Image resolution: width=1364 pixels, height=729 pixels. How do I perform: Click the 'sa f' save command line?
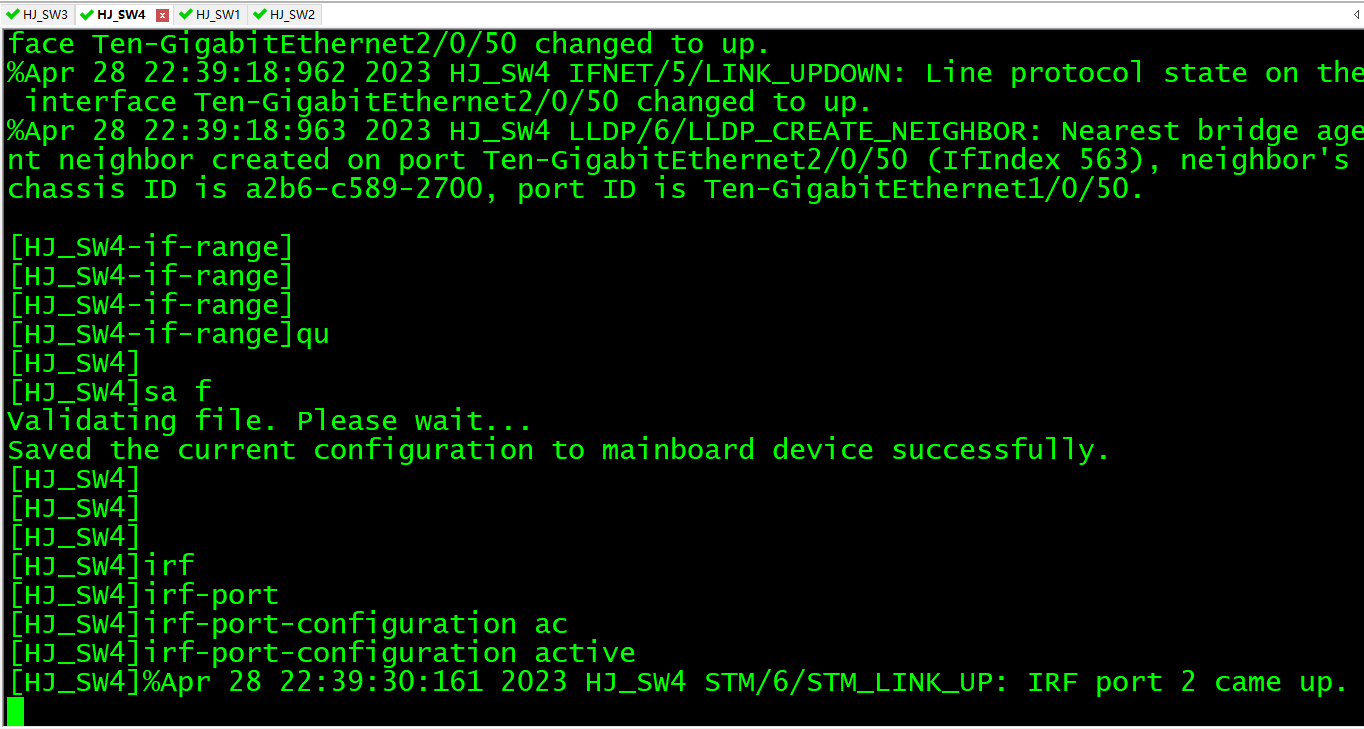[x=110, y=392]
